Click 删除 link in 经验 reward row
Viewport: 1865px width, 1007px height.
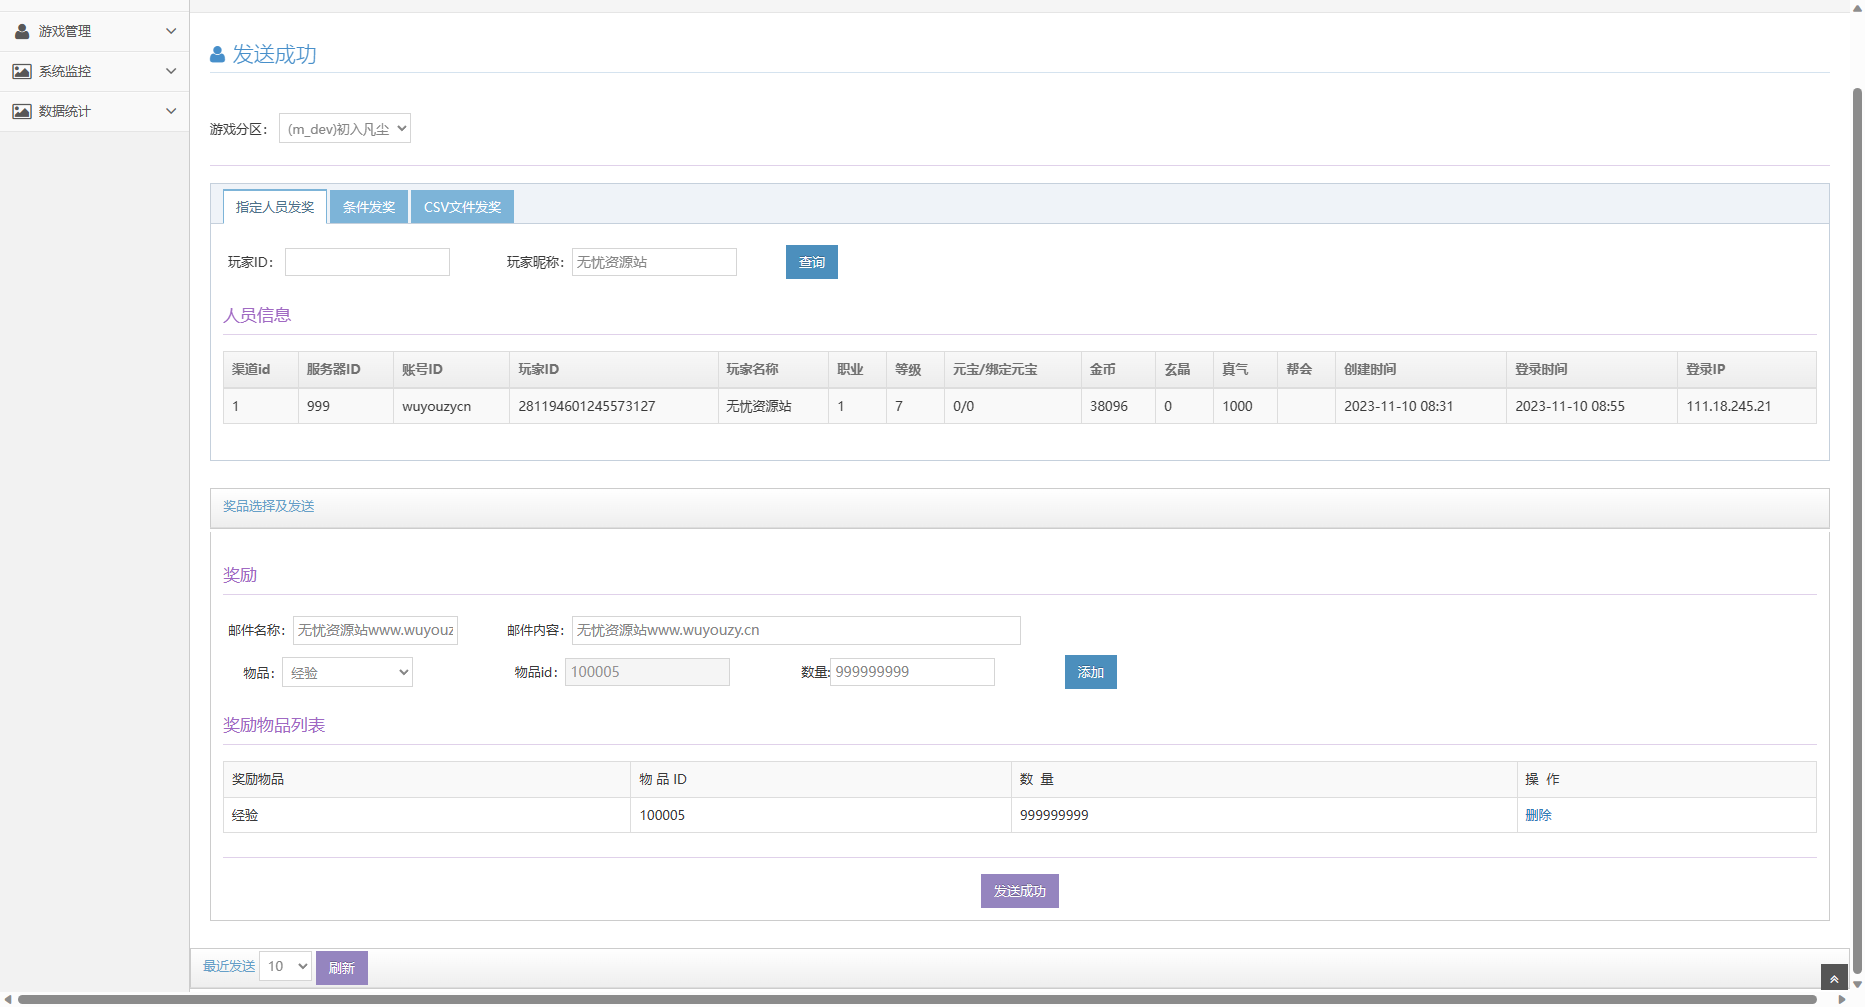(1538, 815)
